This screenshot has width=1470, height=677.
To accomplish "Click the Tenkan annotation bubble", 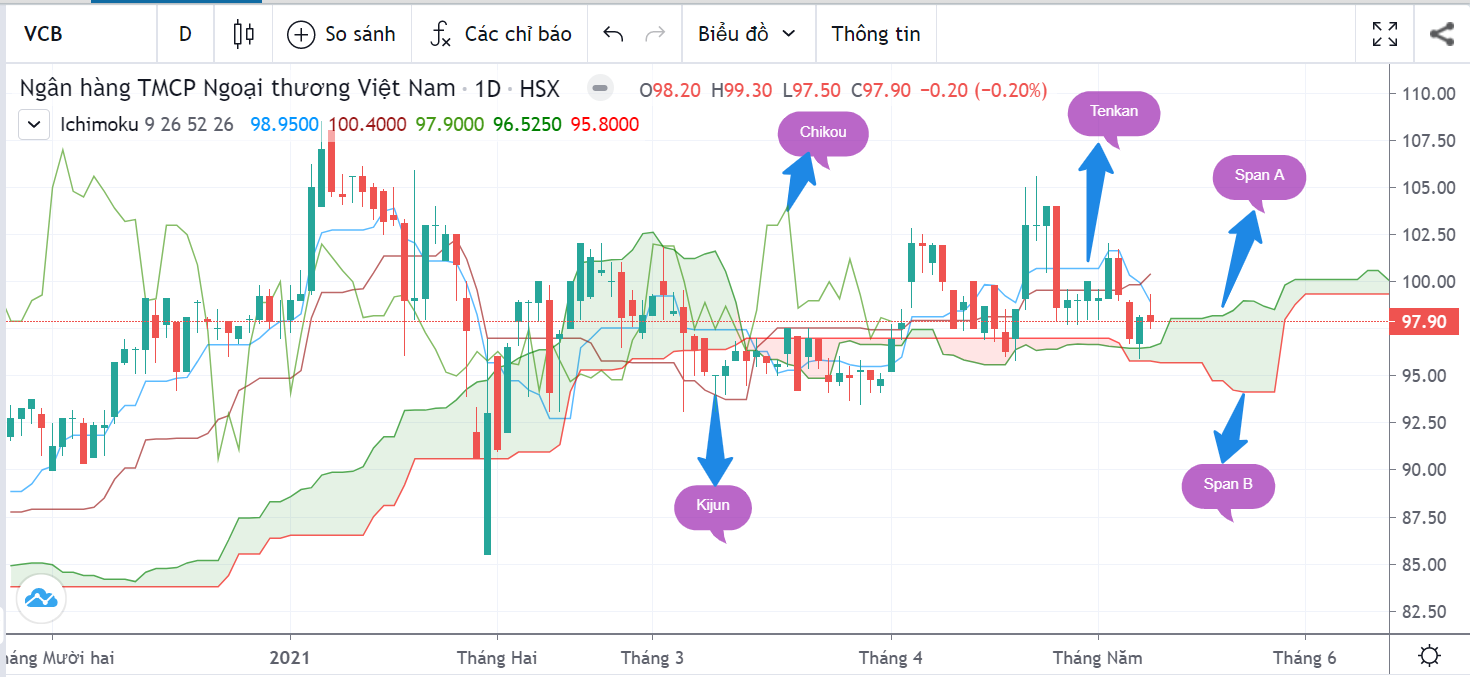I will click(1114, 115).
